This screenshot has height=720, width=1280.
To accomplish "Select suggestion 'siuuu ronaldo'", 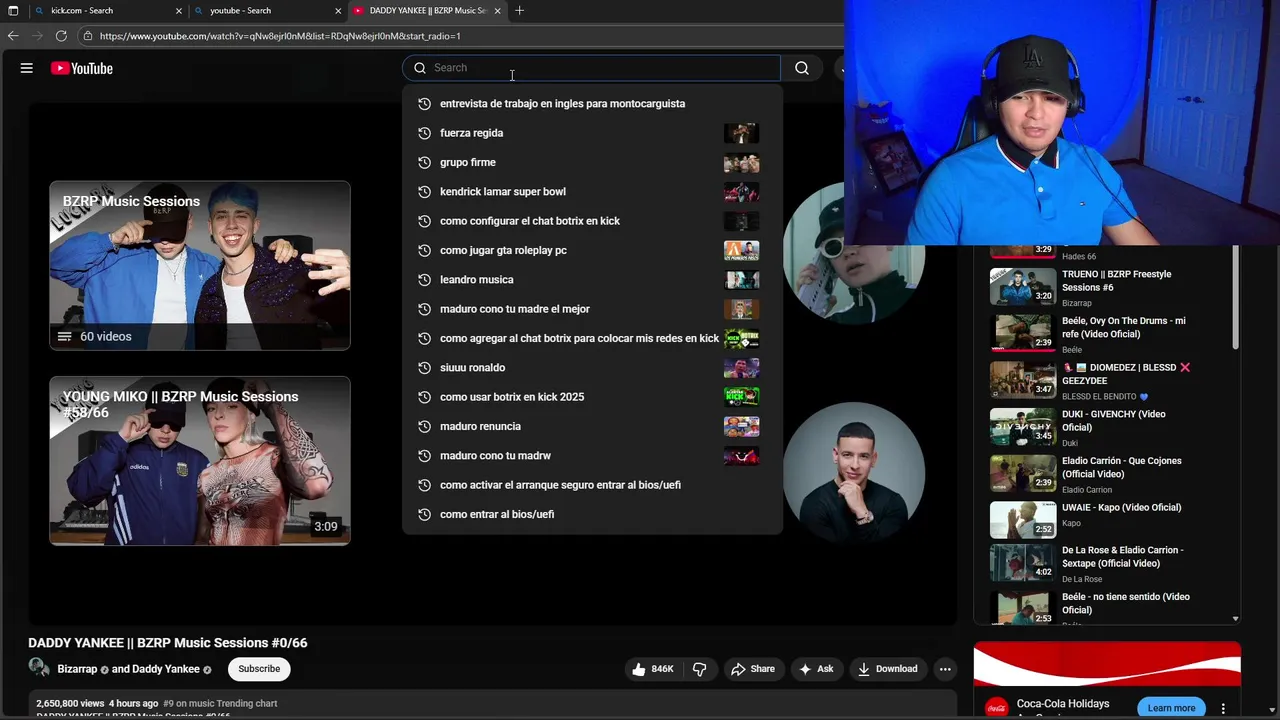I will pyautogui.click(x=592, y=368).
